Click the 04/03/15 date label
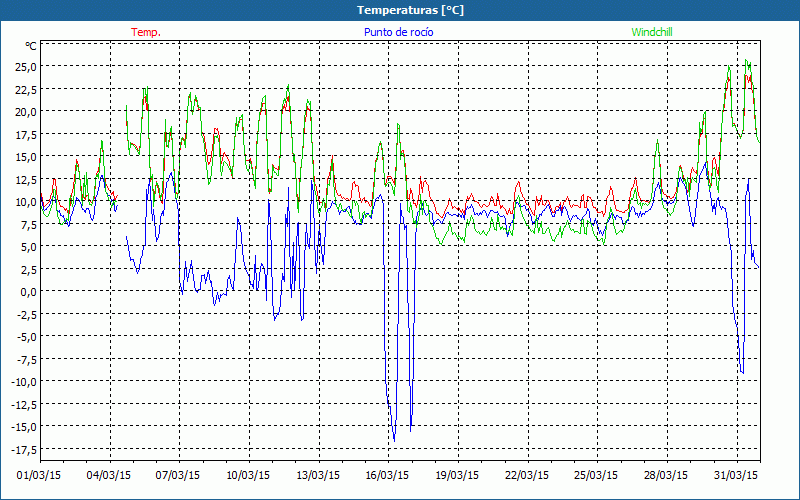 [x=109, y=476]
